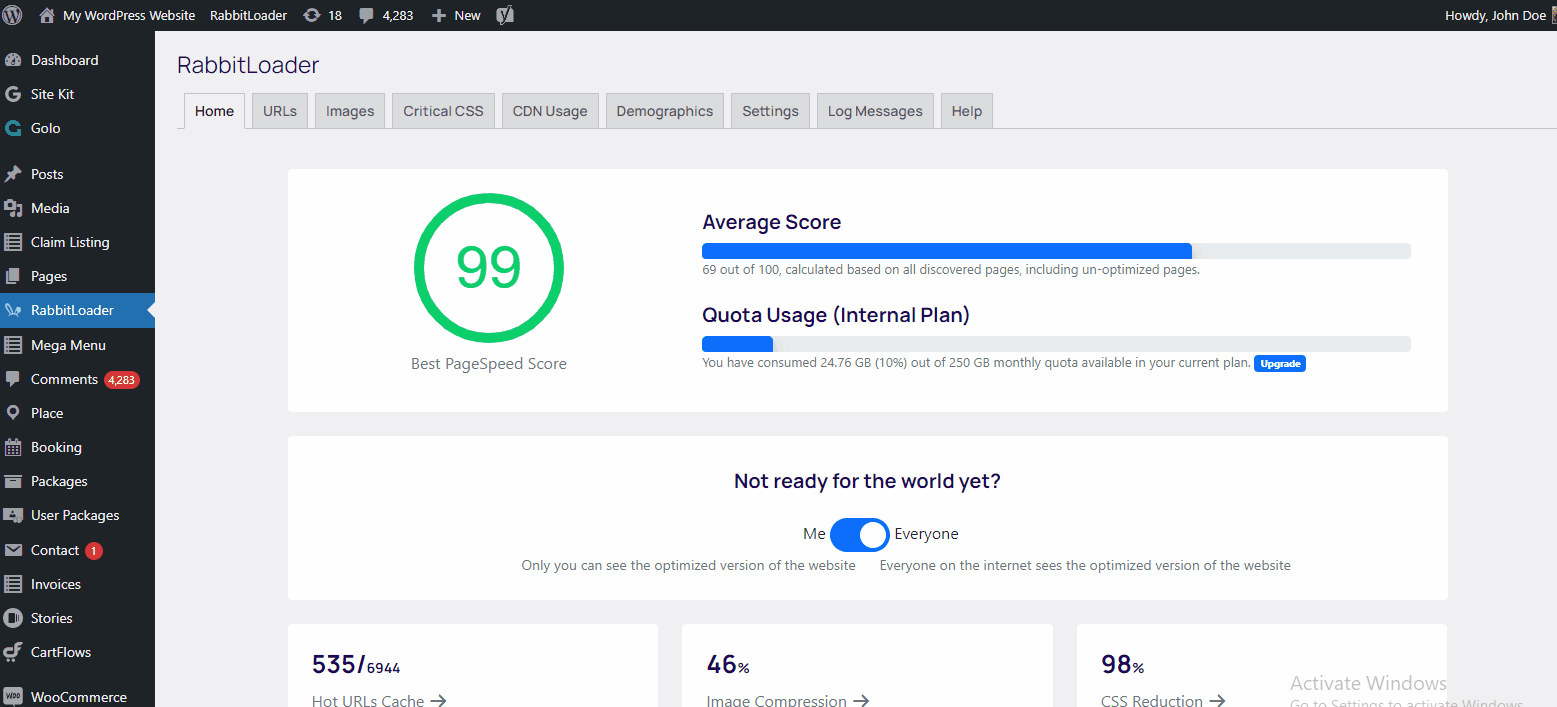Click the '46%' image compression value
The image size is (1557, 707).
pyautogui.click(x=728, y=665)
